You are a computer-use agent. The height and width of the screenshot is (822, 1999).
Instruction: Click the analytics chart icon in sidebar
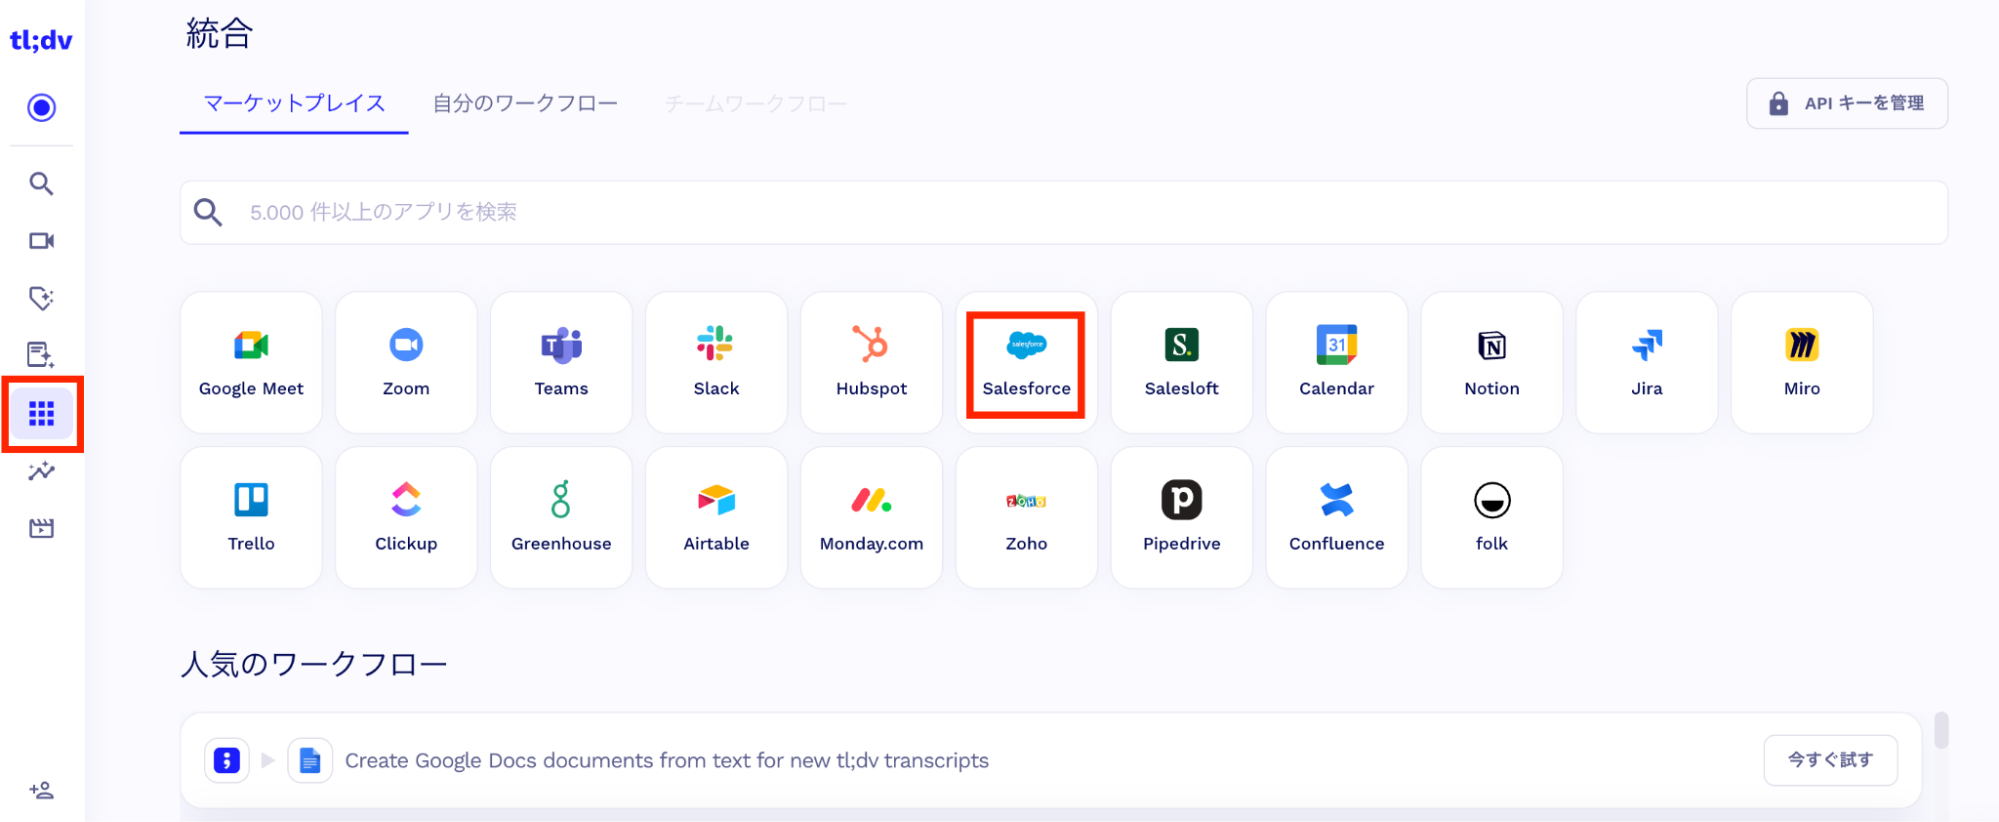[x=41, y=471]
